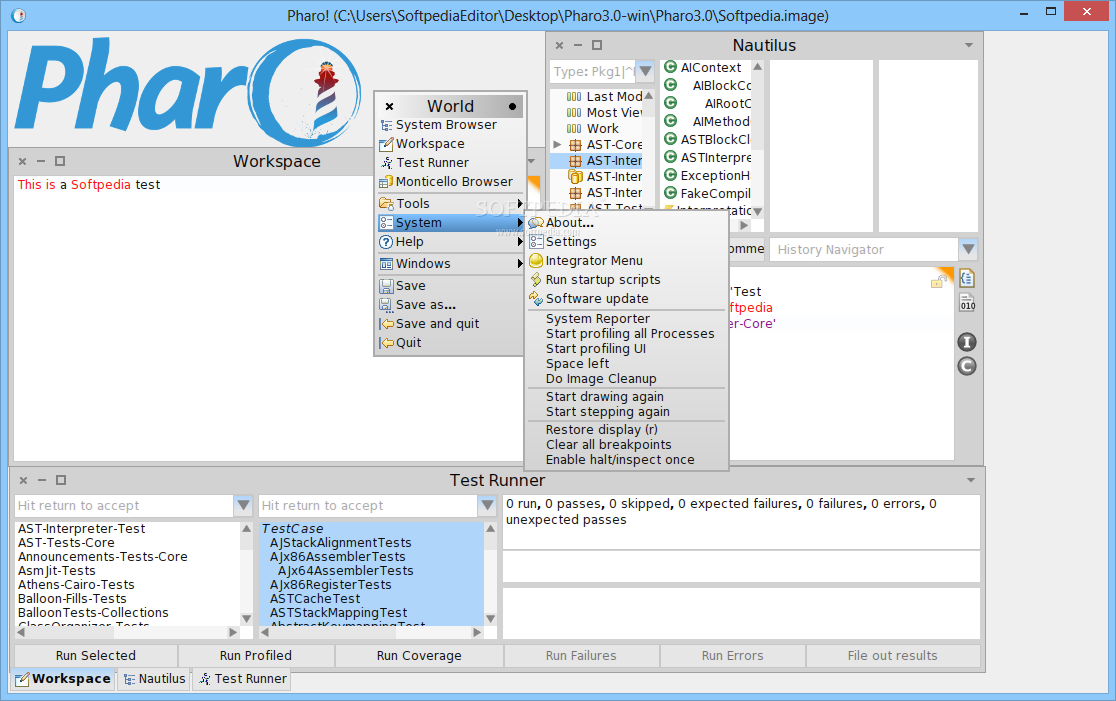
Task: Open the Help submenu arrow
Action: (520, 242)
